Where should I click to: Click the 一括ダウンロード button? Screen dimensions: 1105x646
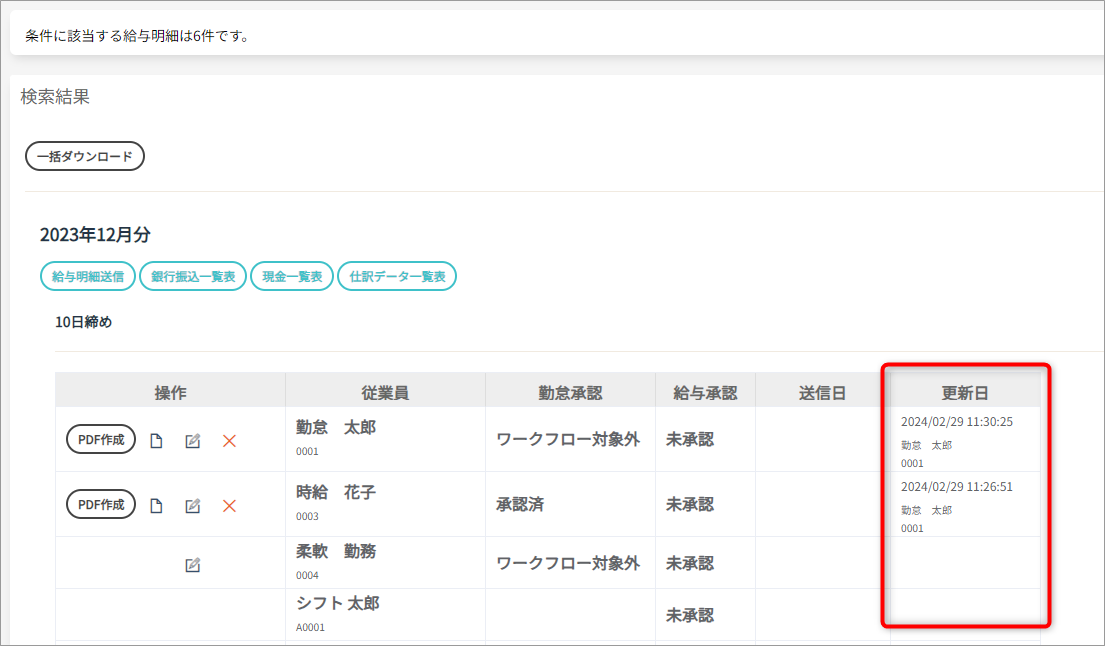(85, 157)
